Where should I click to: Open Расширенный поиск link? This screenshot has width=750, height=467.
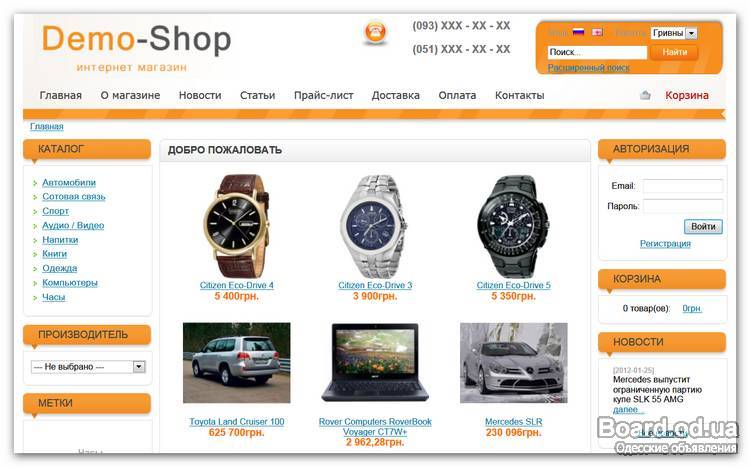coord(588,67)
